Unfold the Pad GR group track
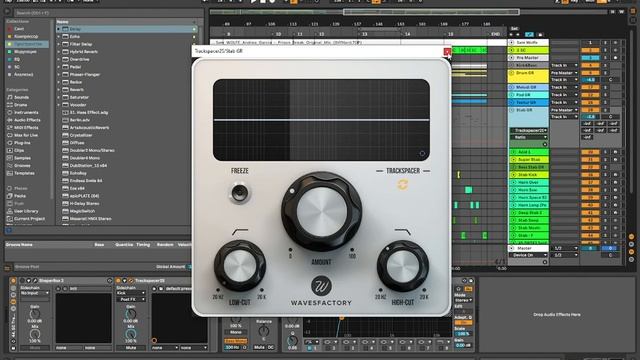 point(512,95)
